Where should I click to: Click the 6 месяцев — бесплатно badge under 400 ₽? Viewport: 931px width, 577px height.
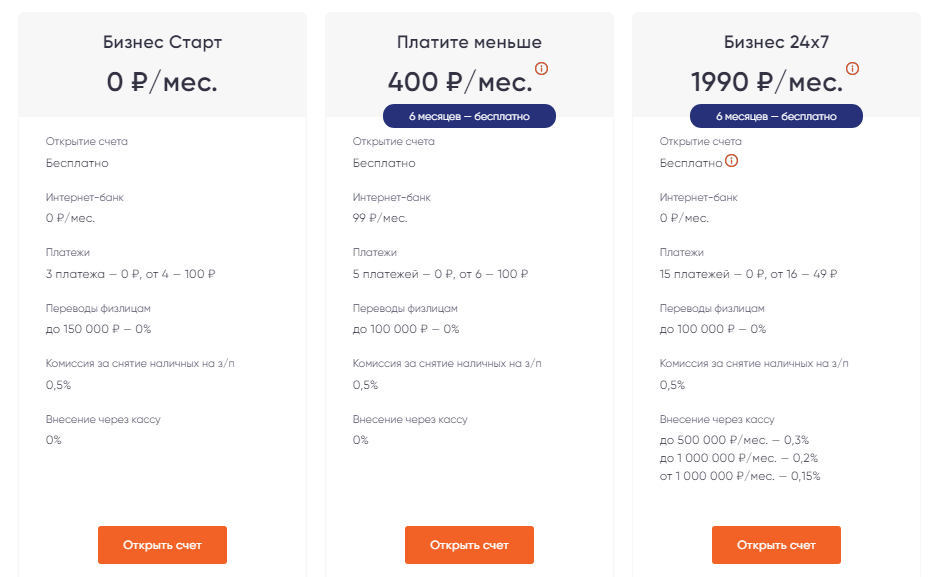tap(468, 115)
